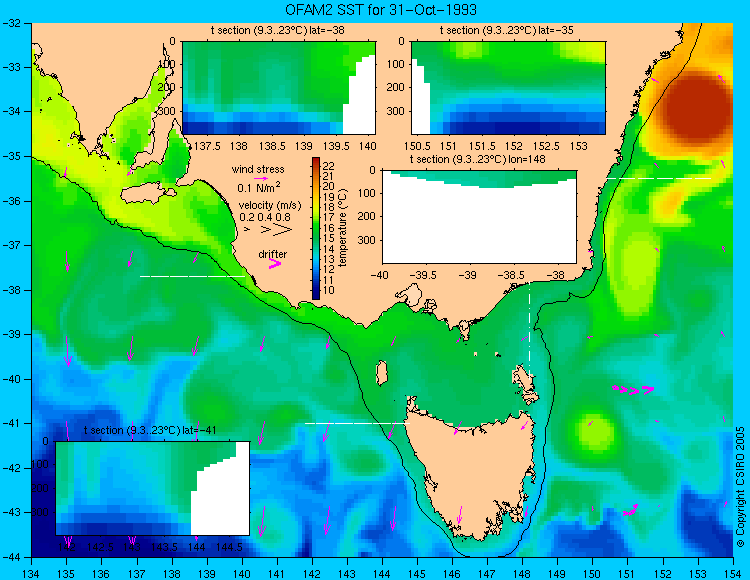The width and height of the screenshot is (750, 580).
Task: Click the magenta drifter track near 151°E, -43
Action: point(631,511)
